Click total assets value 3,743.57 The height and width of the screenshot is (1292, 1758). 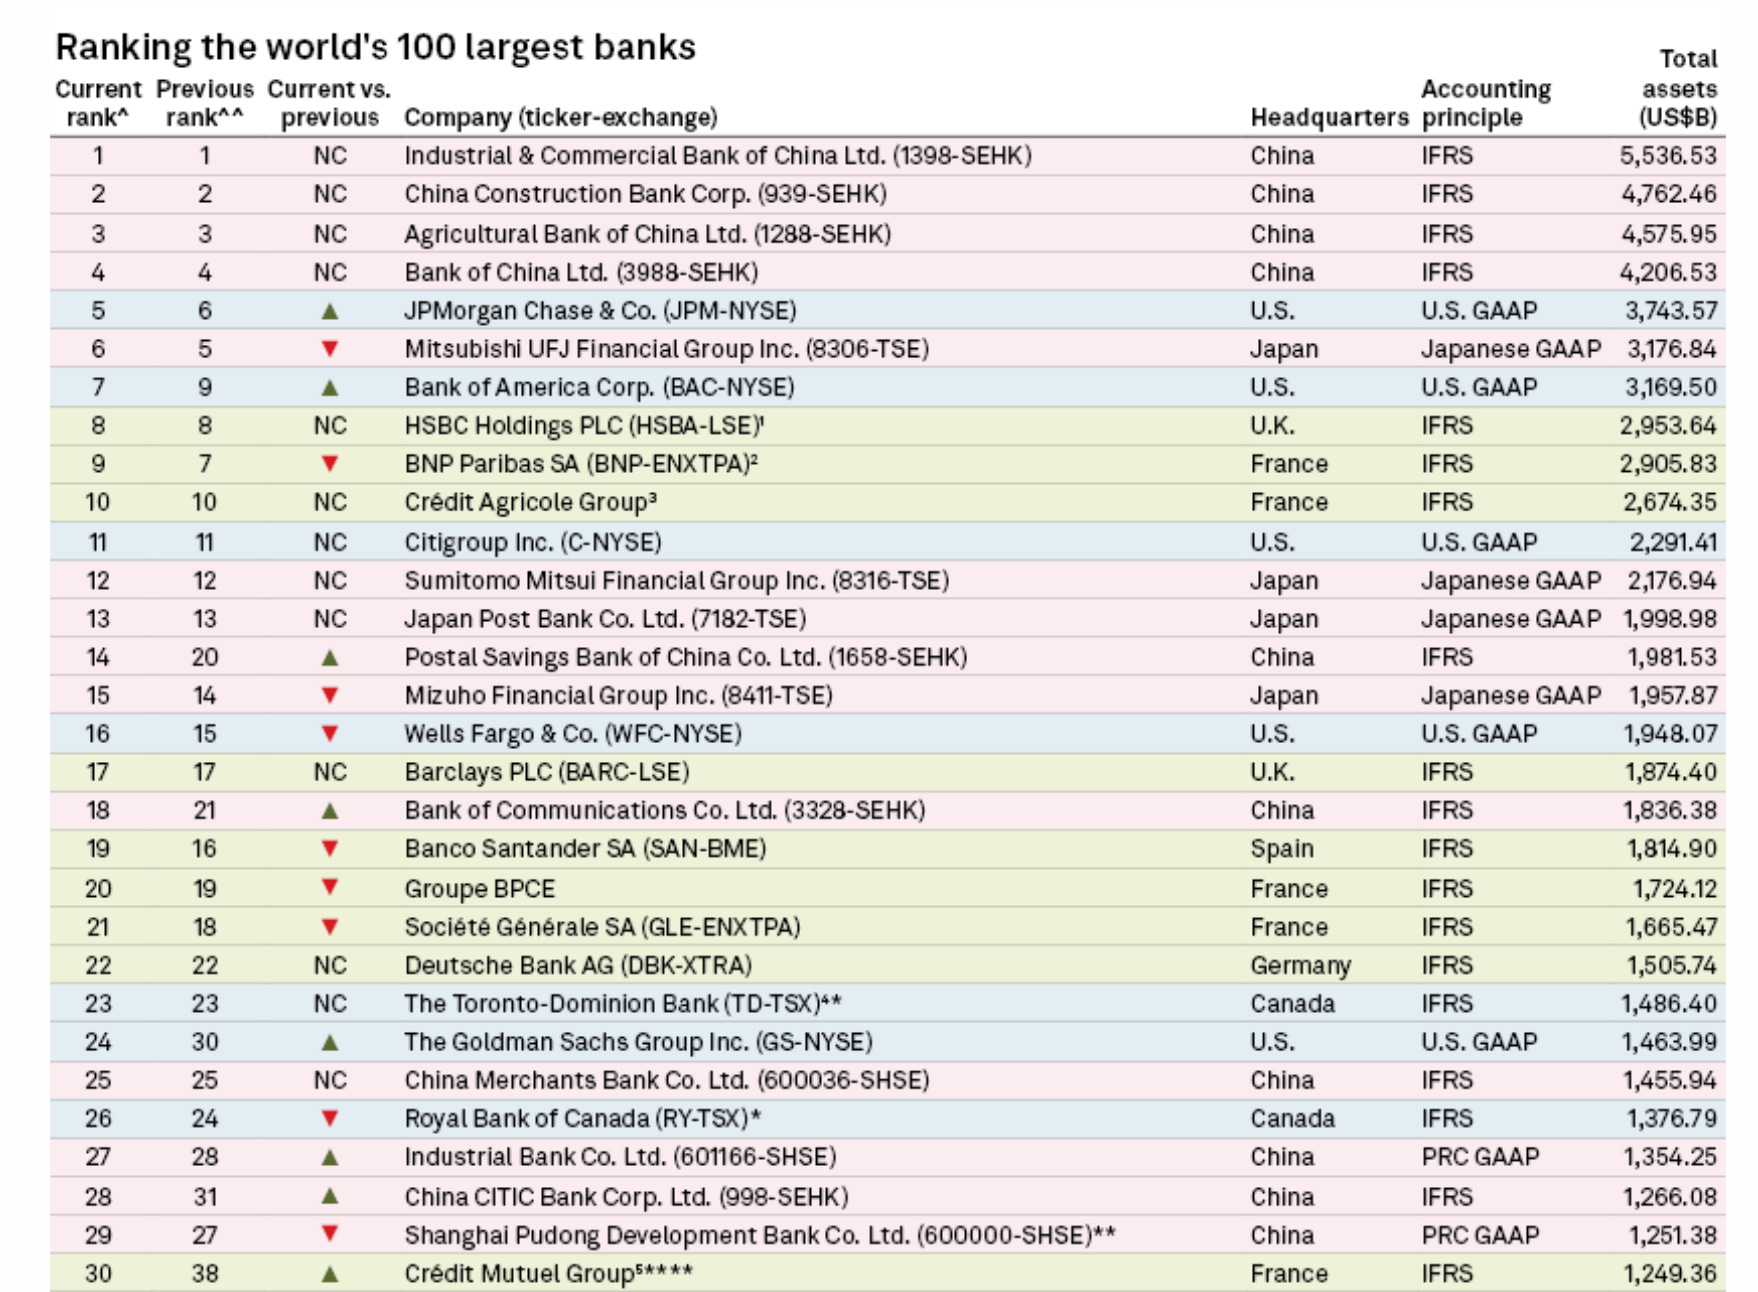(1671, 311)
